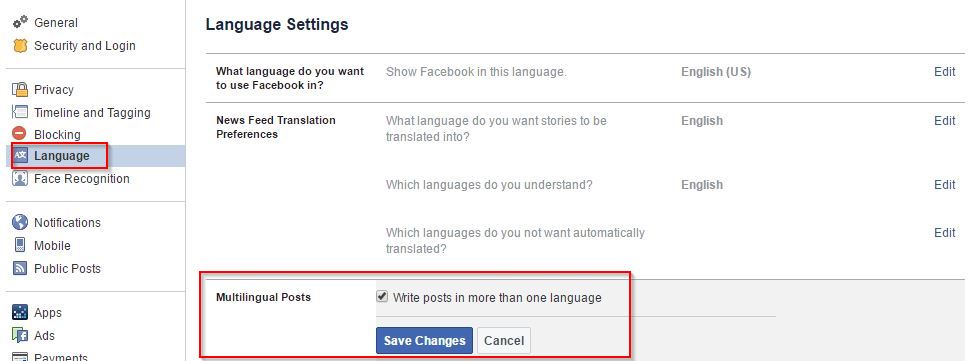Click the Notifications globe icon
This screenshot has width=971, height=361.
click(20, 223)
